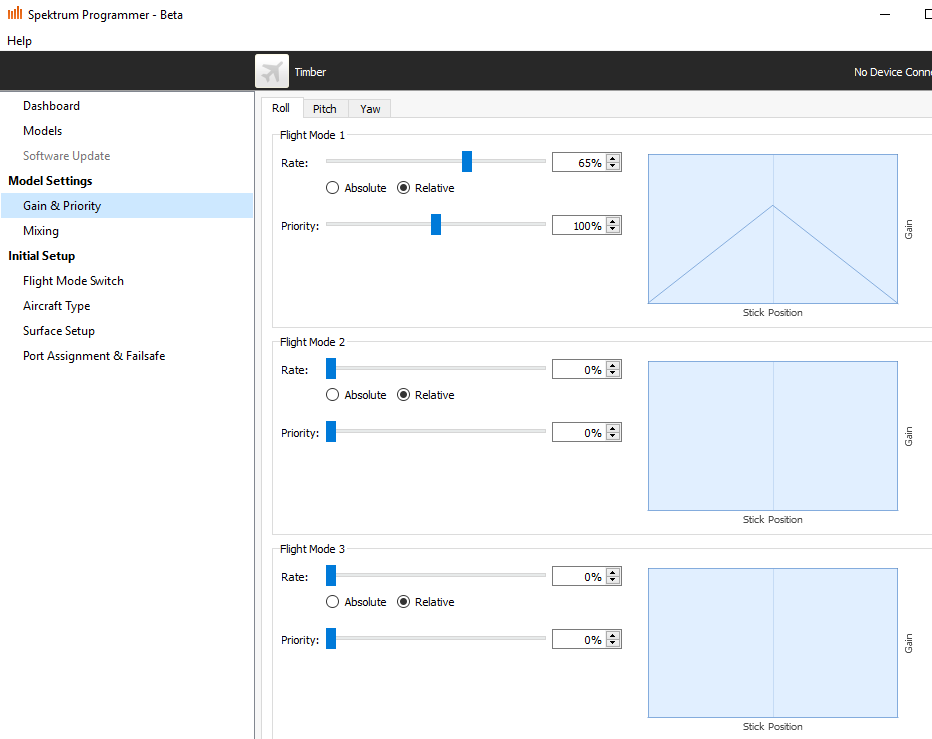932x739 pixels.
Task: Click the Model Settings heading
Action: tap(51, 181)
